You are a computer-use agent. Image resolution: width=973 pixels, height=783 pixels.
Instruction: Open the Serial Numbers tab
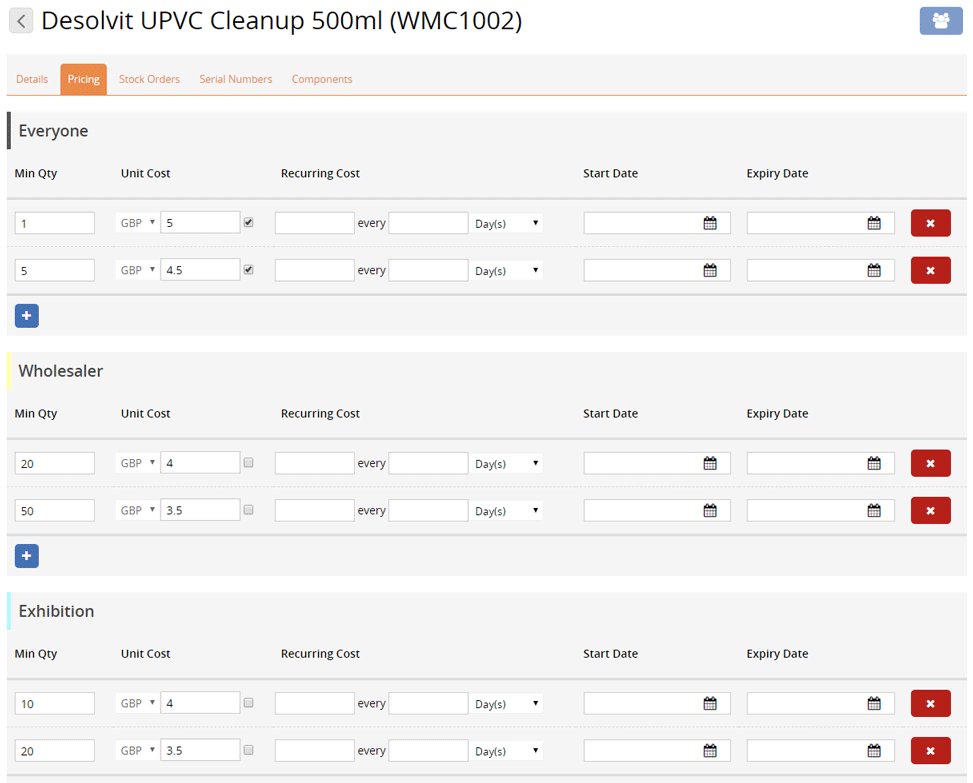[236, 79]
